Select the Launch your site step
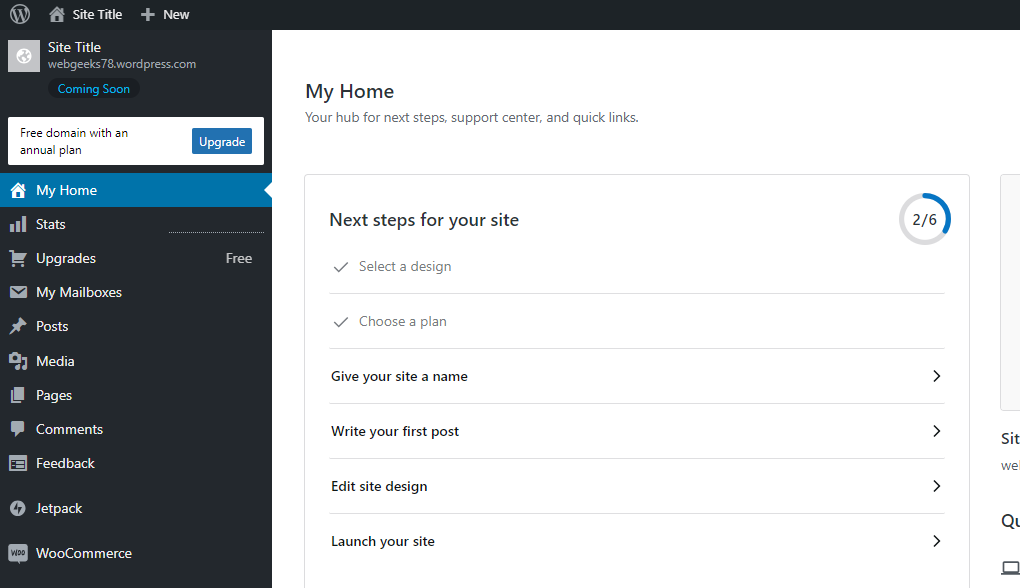 click(637, 541)
